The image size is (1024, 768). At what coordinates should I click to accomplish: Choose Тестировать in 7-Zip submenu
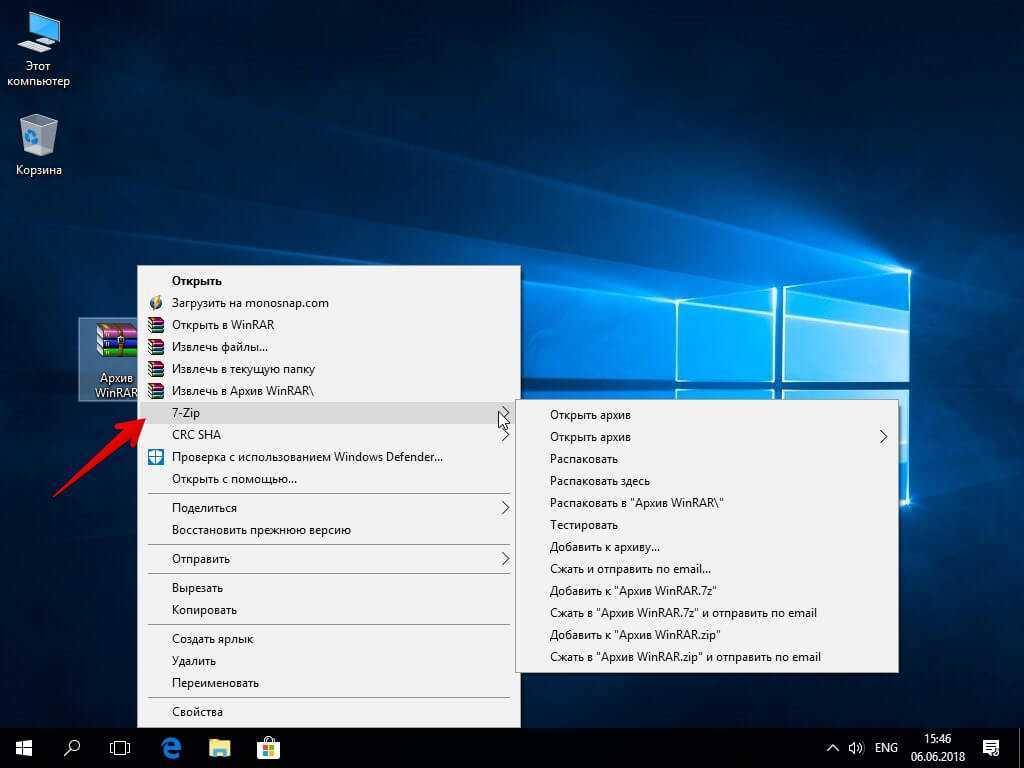707,525
